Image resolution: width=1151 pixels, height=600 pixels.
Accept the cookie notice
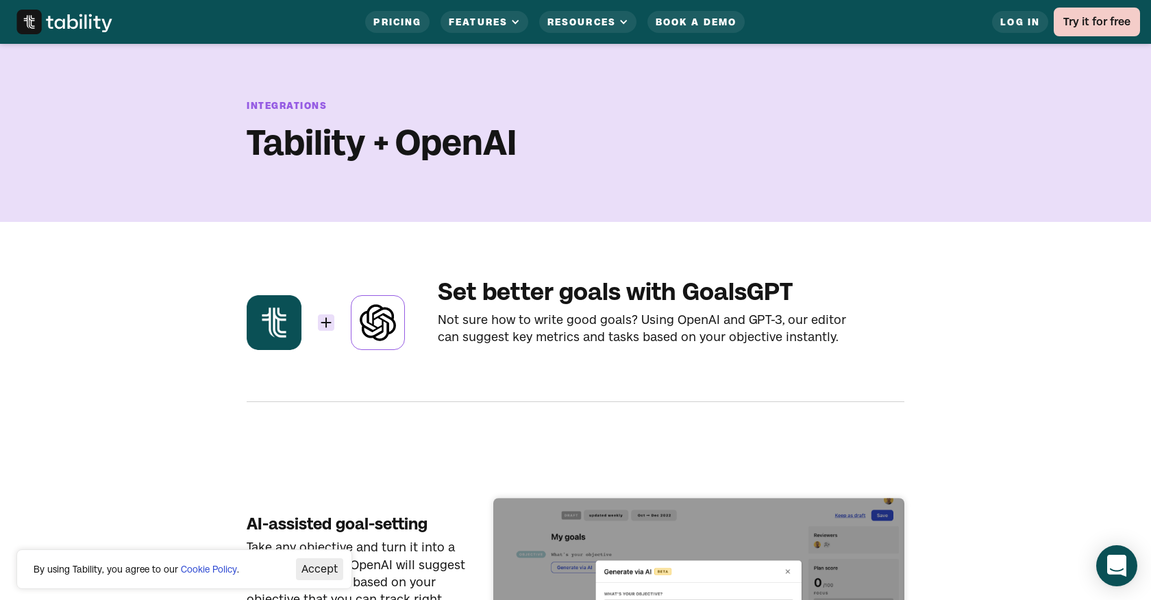319,569
